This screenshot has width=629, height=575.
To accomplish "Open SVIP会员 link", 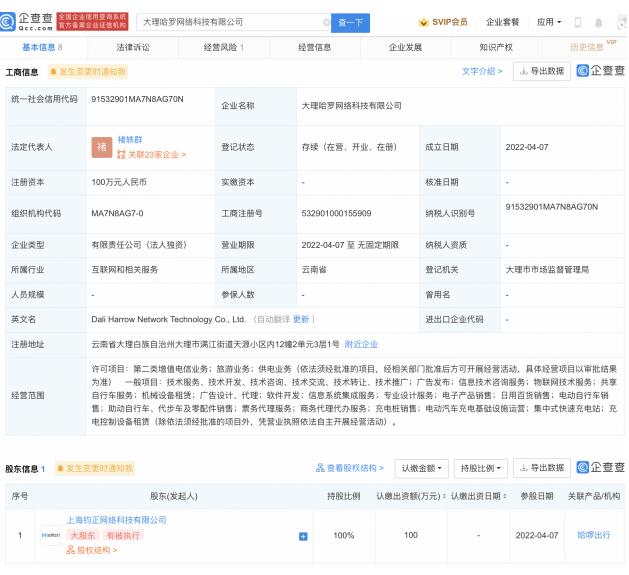I will (450, 22).
